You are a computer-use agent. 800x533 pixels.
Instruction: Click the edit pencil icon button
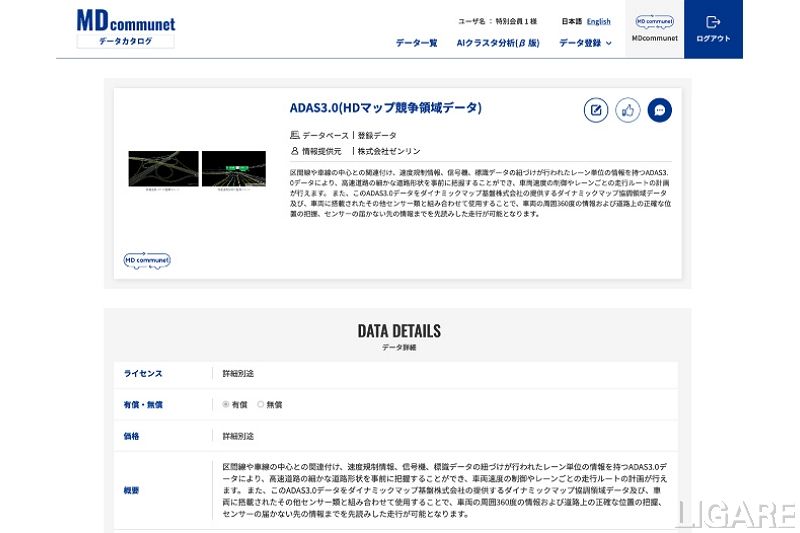click(x=596, y=110)
